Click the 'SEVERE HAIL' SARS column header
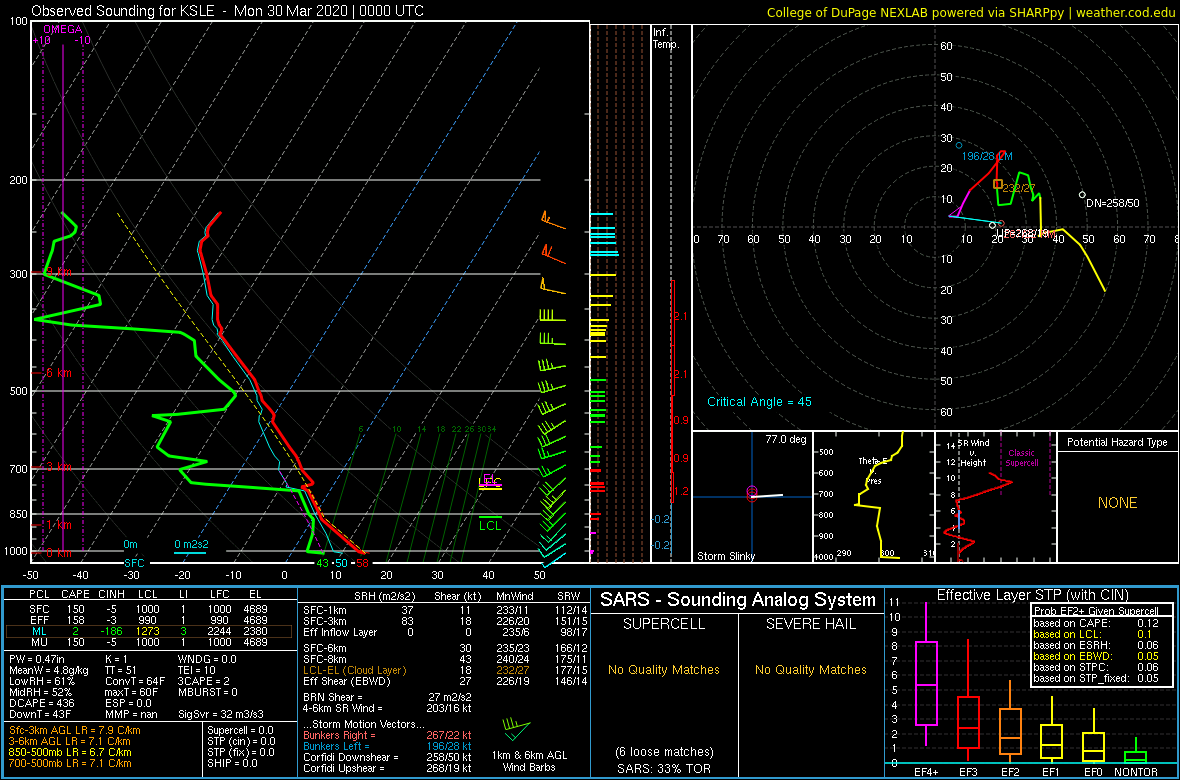1180x780 pixels. [x=811, y=623]
